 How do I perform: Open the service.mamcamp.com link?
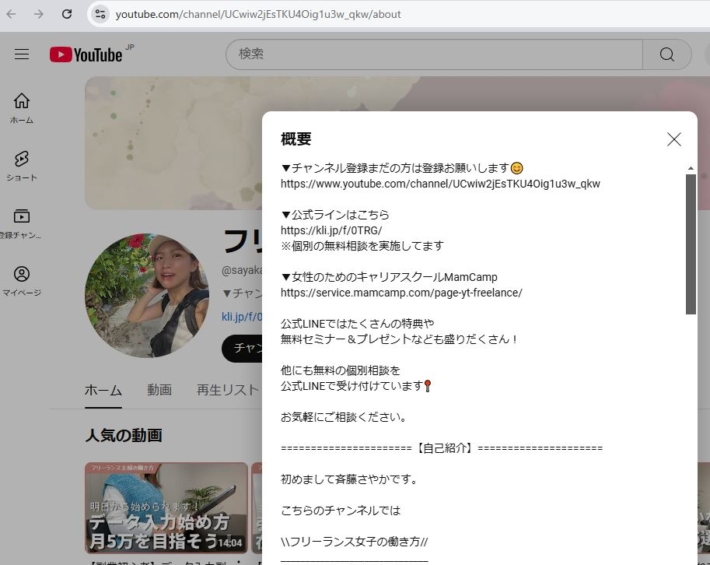(x=401, y=293)
